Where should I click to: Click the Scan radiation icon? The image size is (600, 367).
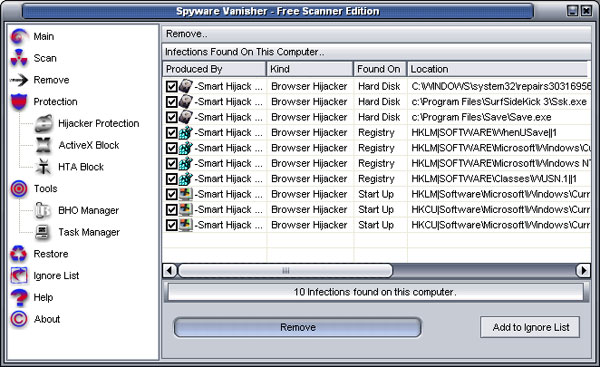tap(19, 58)
